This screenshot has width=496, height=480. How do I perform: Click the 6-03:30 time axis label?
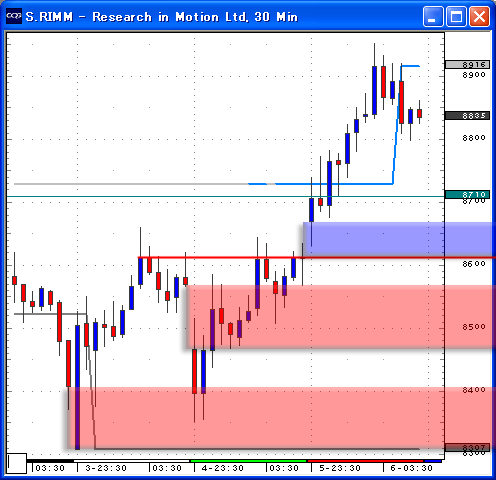tap(411, 468)
